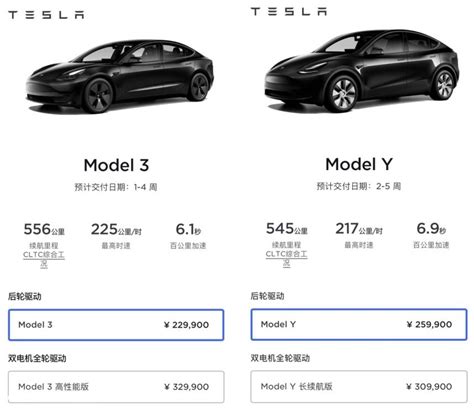The image size is (474, 413).
Task: Click the Model Y heading
Action: tap(359, 164)
